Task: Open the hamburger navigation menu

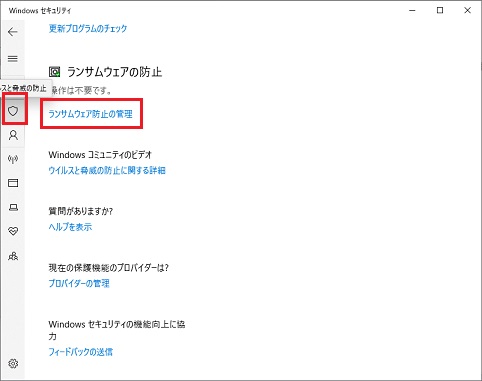Action: pos(13,59)
